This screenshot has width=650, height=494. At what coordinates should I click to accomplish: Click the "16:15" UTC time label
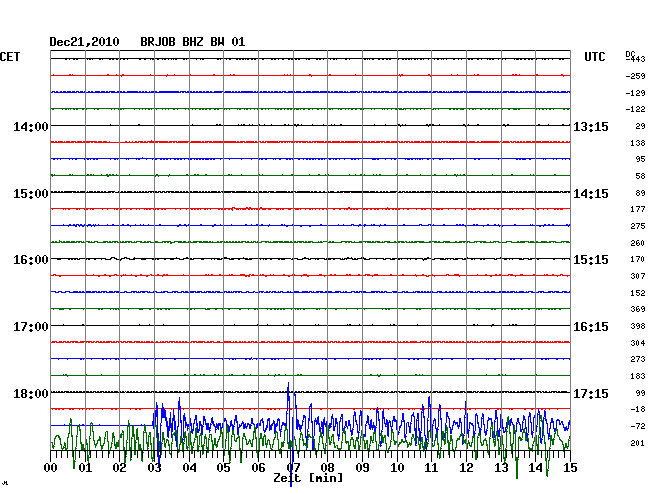click(591, 327)
